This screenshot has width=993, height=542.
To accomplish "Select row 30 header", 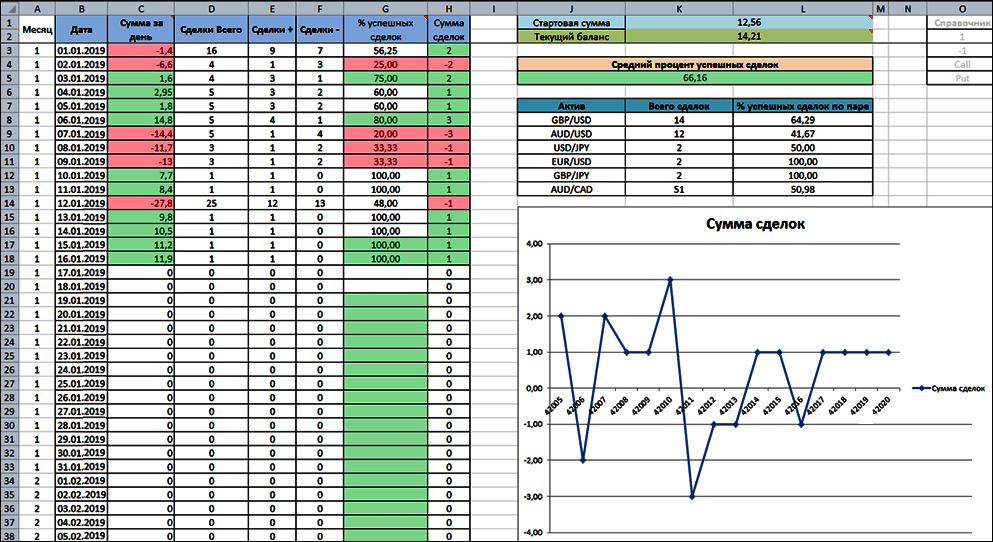I will [9, 425].
